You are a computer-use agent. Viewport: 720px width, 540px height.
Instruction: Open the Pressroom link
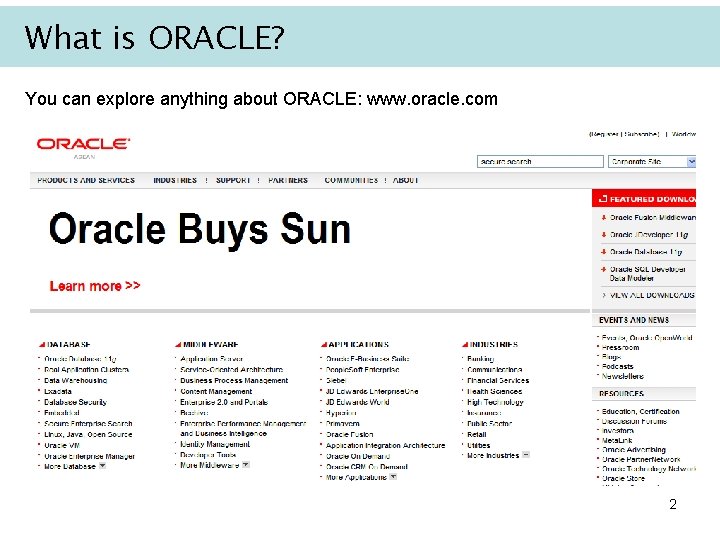pyautogui.click(x=620, y=348)
